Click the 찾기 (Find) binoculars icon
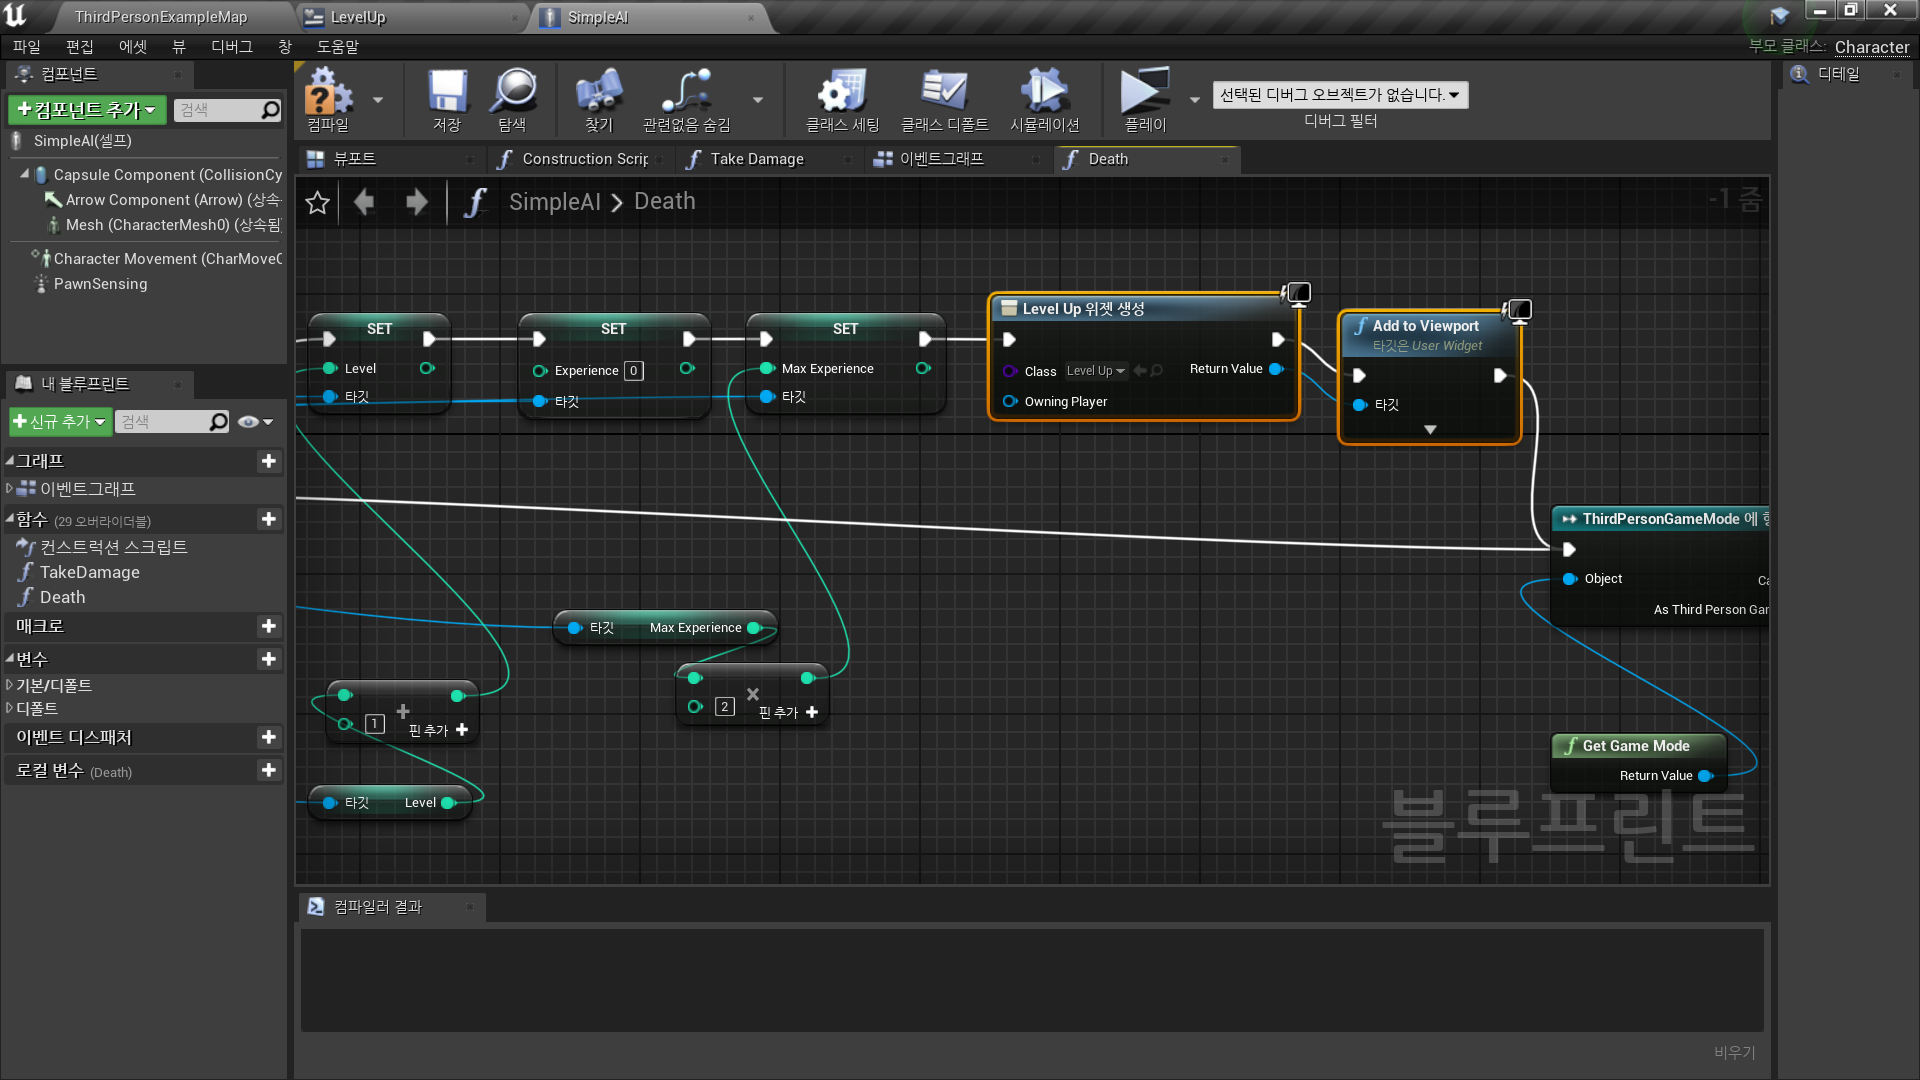This screenshot has height=1080, width=1920. pos(598,92)
